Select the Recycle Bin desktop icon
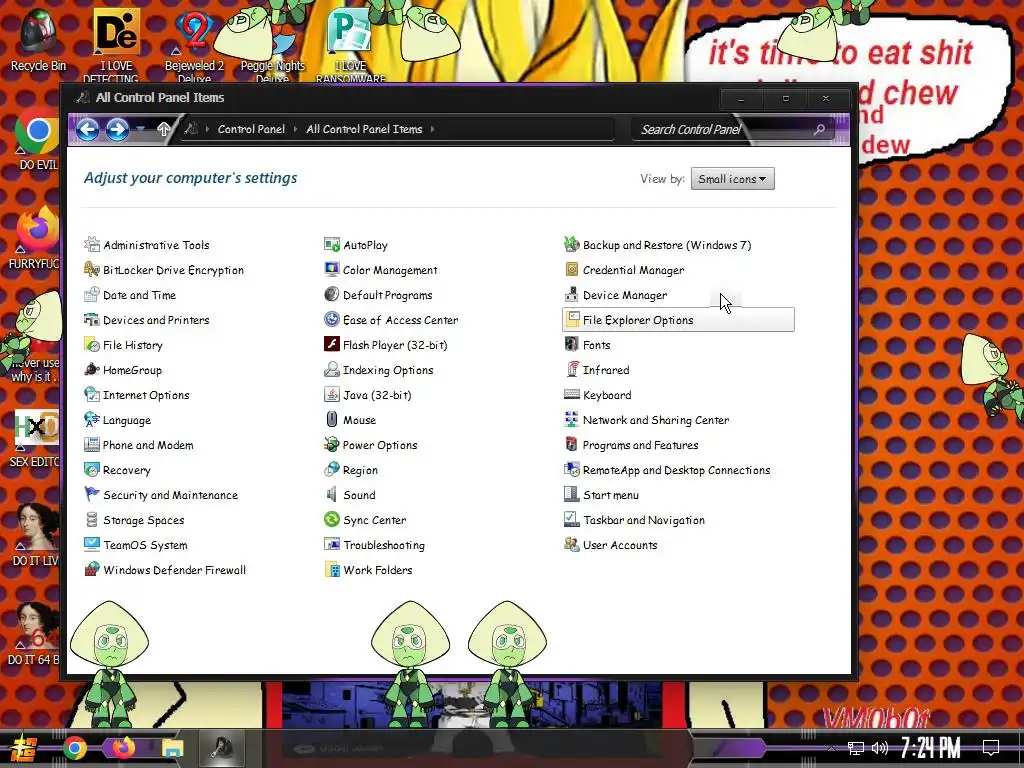1024x768 pixels. (39, 40)
